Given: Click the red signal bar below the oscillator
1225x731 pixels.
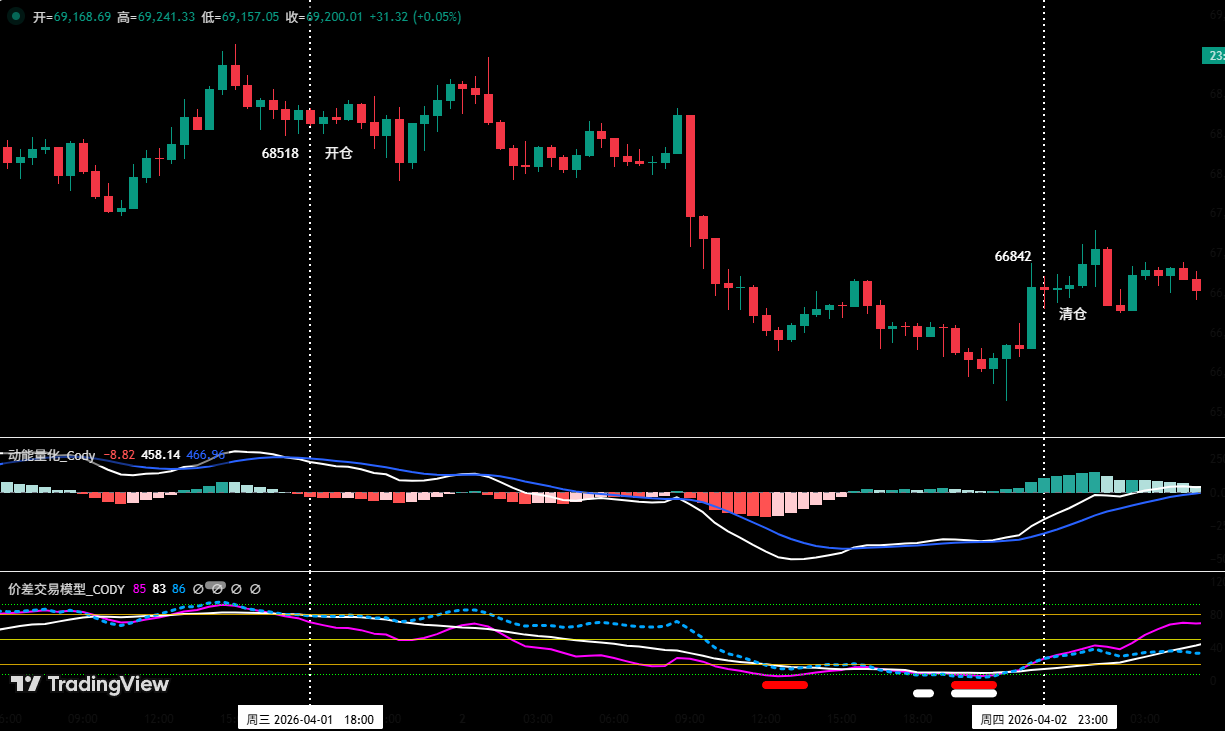Looking at the screenshot, I should click(785, 684).
